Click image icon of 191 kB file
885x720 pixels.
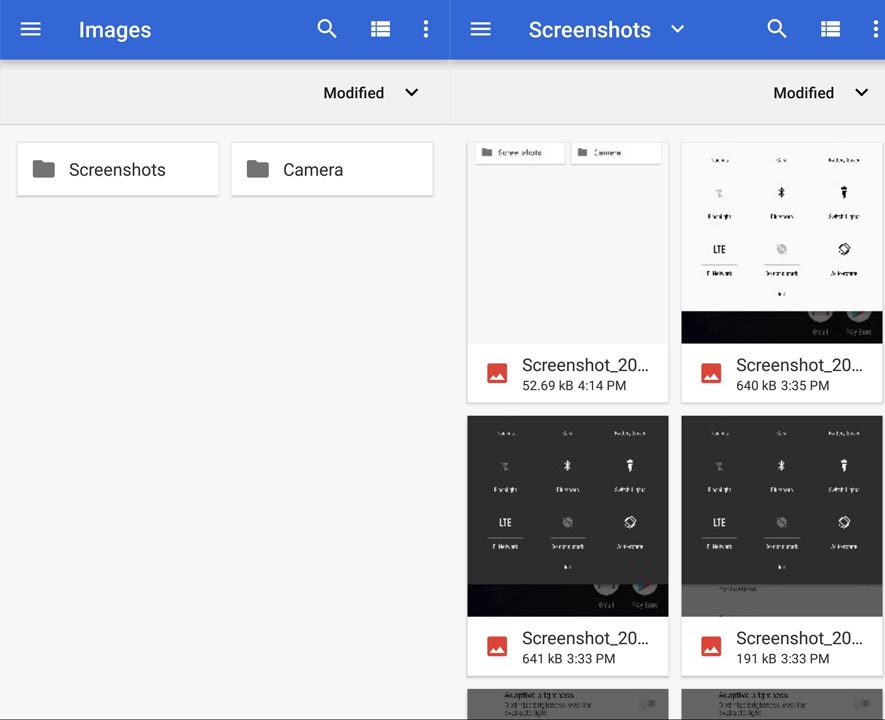pyautogui.click(x=711, y=647)
